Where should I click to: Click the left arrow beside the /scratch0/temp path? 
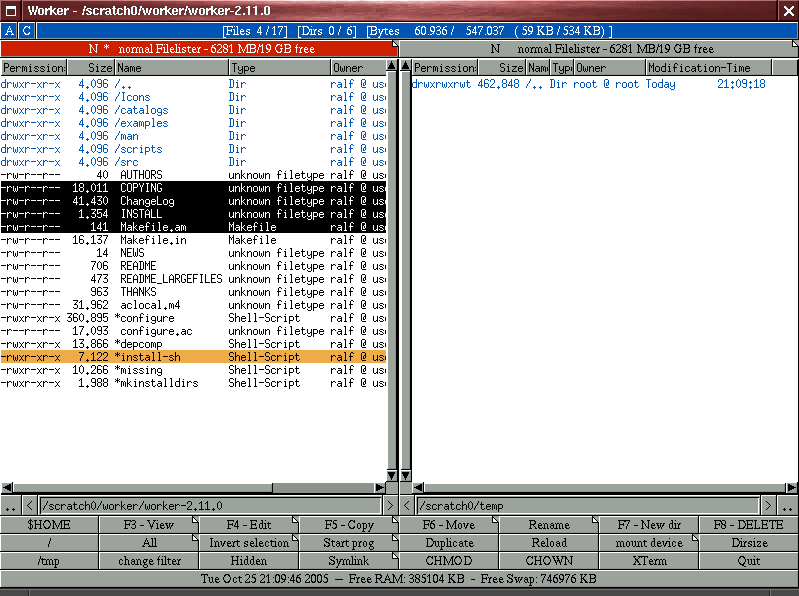407,506
